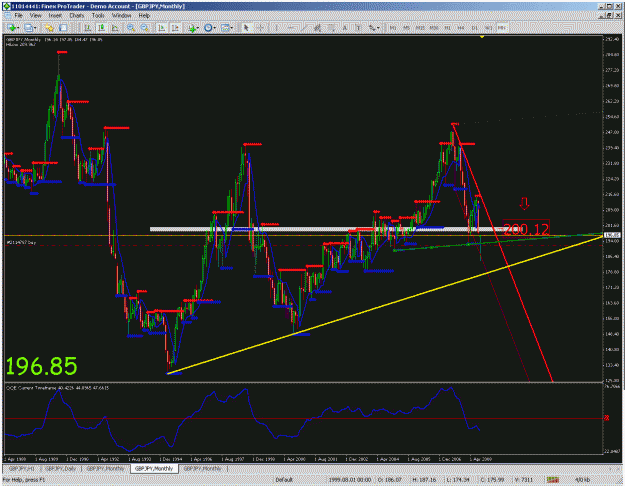Click the red 200.12 price label
Image resolution: width=625 pixels, height=486 pixels.
526,228
